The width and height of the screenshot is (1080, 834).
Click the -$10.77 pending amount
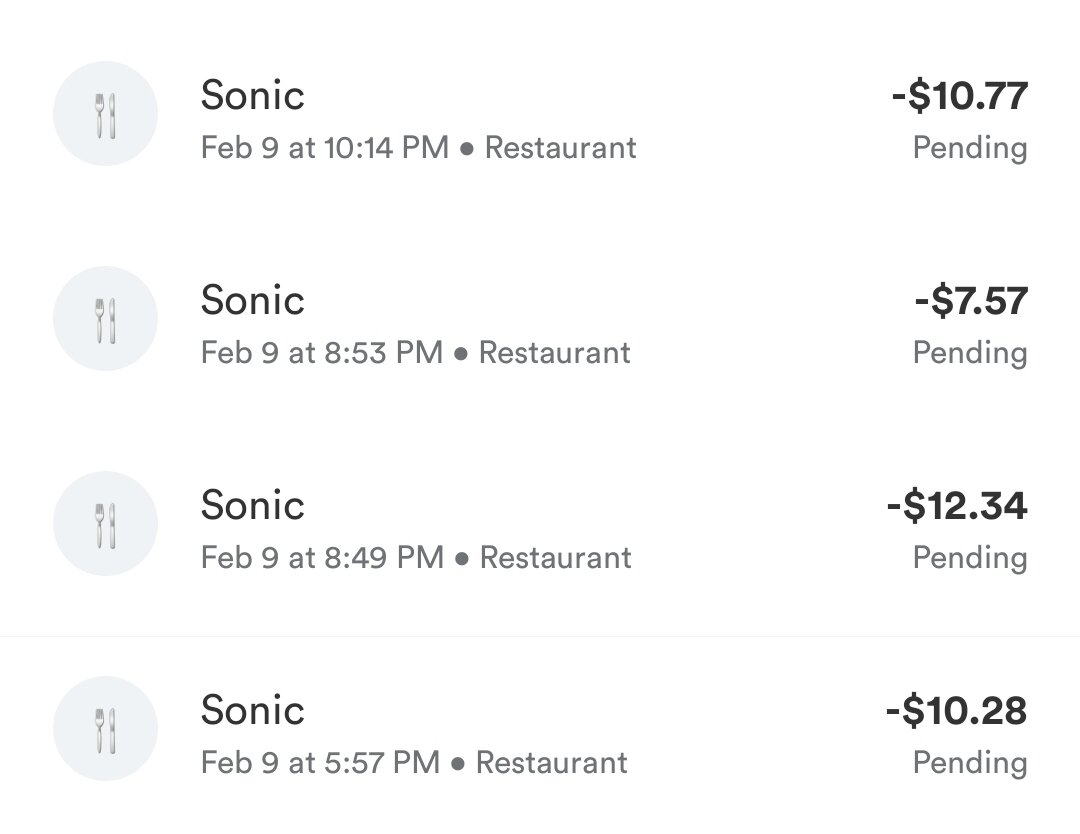(959, 97)
